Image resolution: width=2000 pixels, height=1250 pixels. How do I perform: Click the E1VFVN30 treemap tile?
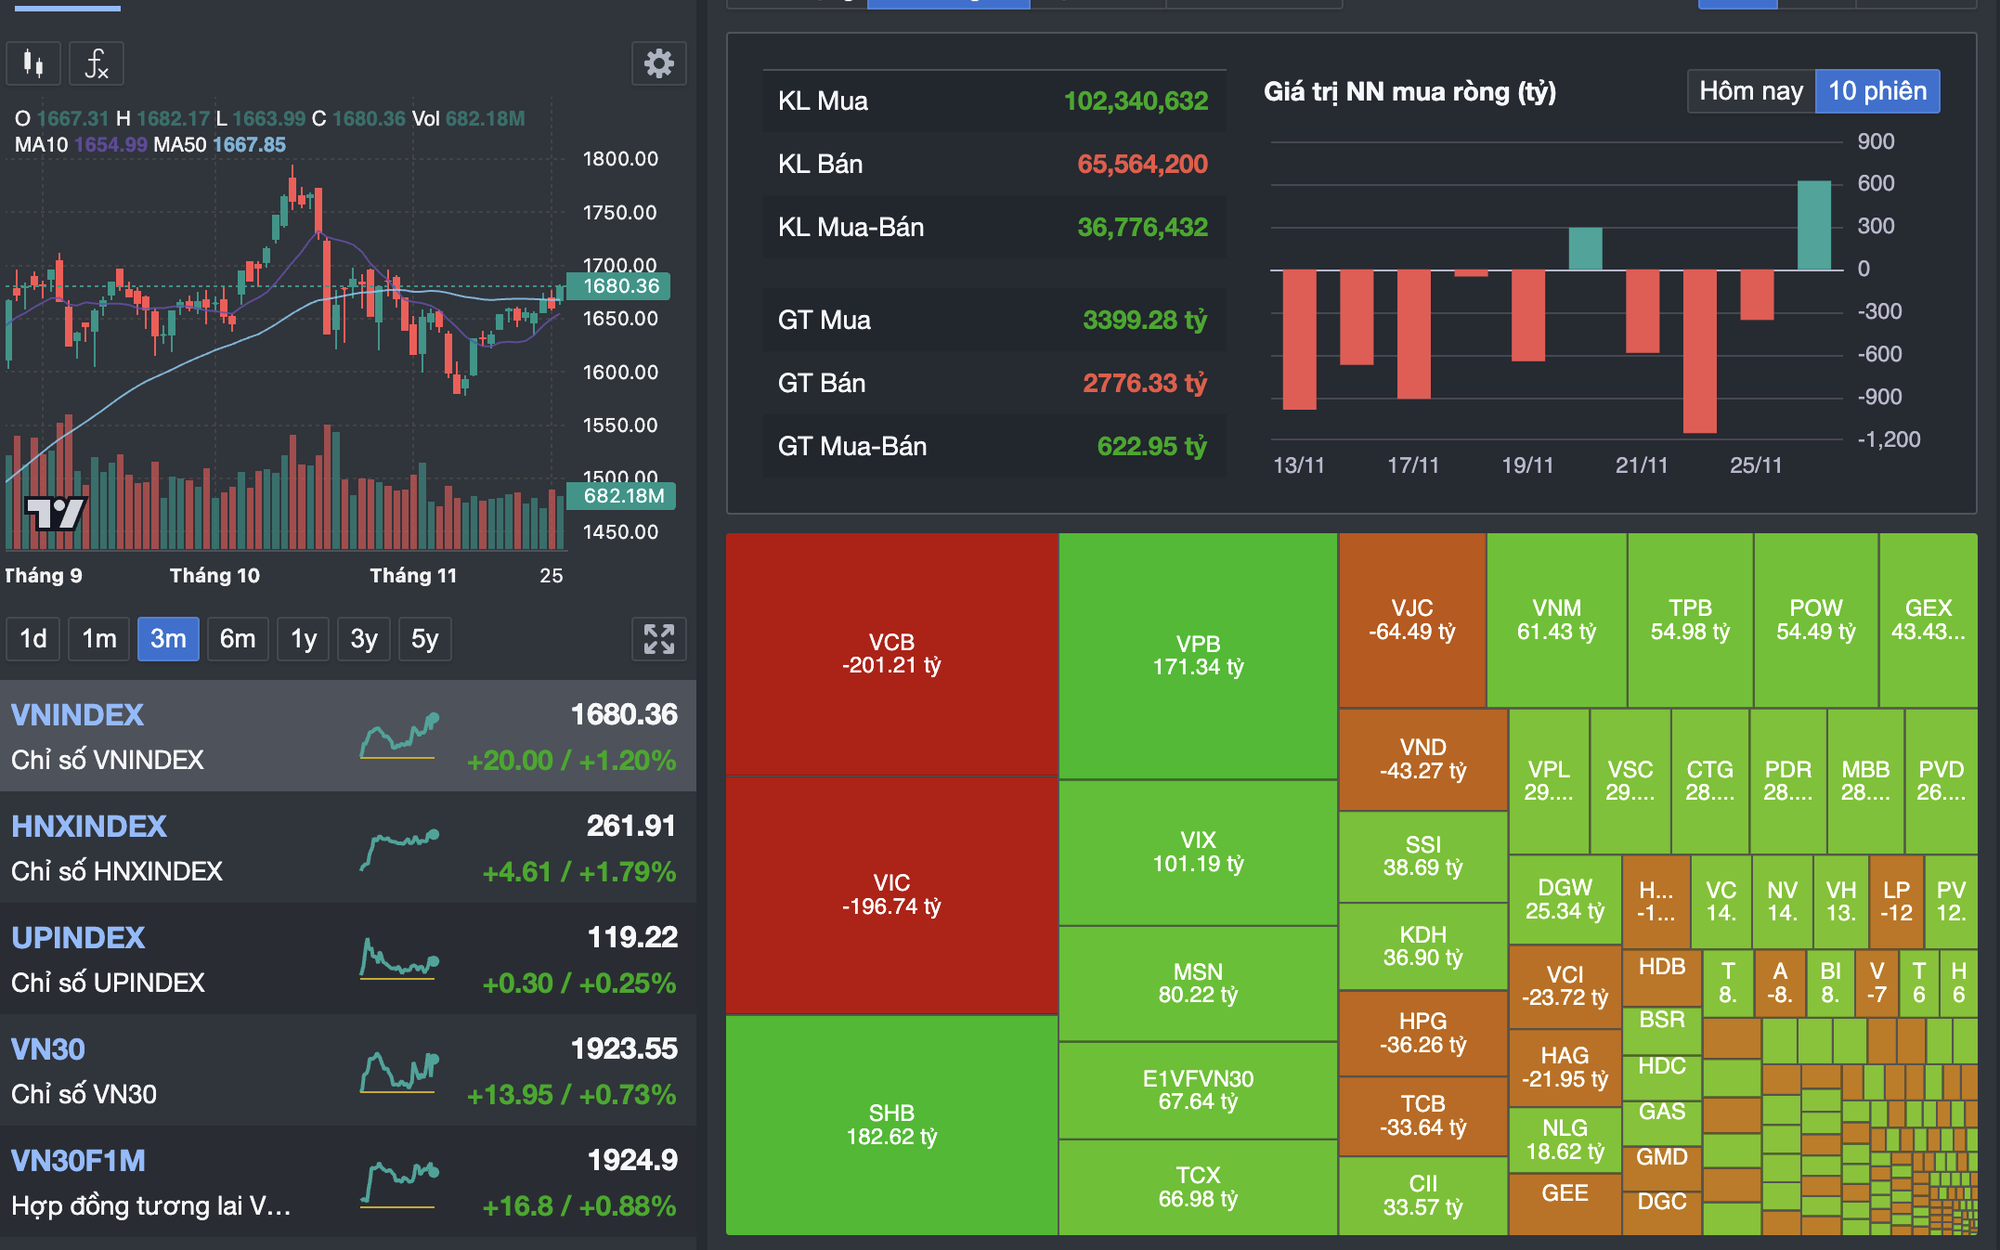click(x=1198, y=1090)
